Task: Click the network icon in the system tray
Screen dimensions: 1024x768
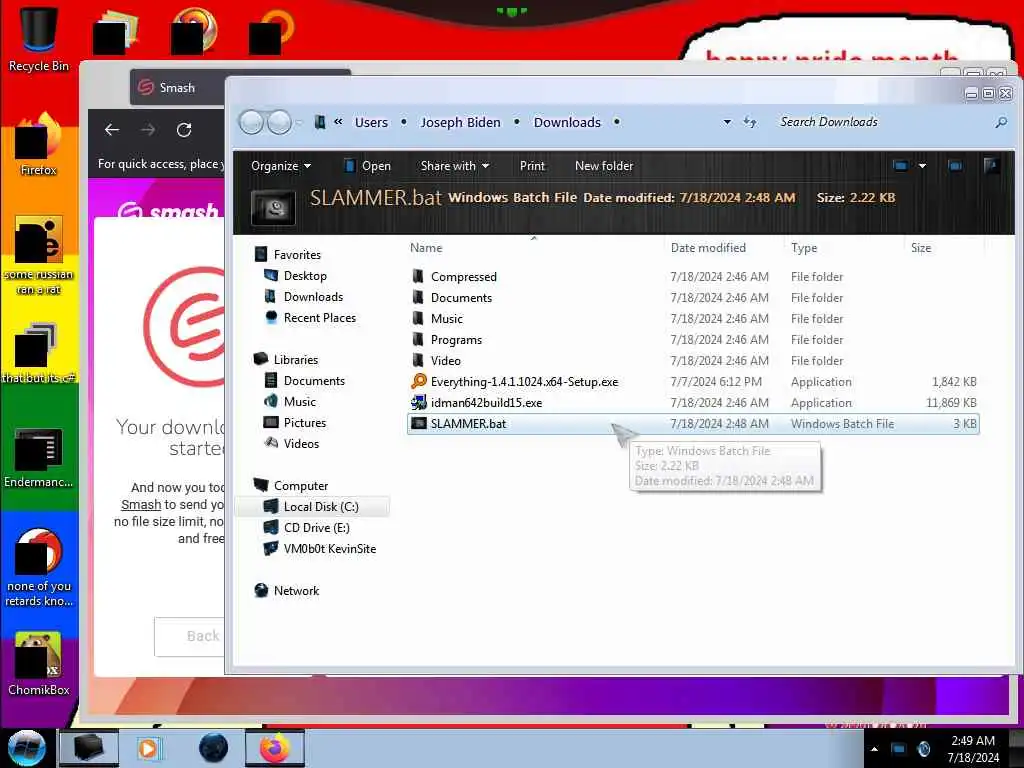Action: tap(899, 749)
